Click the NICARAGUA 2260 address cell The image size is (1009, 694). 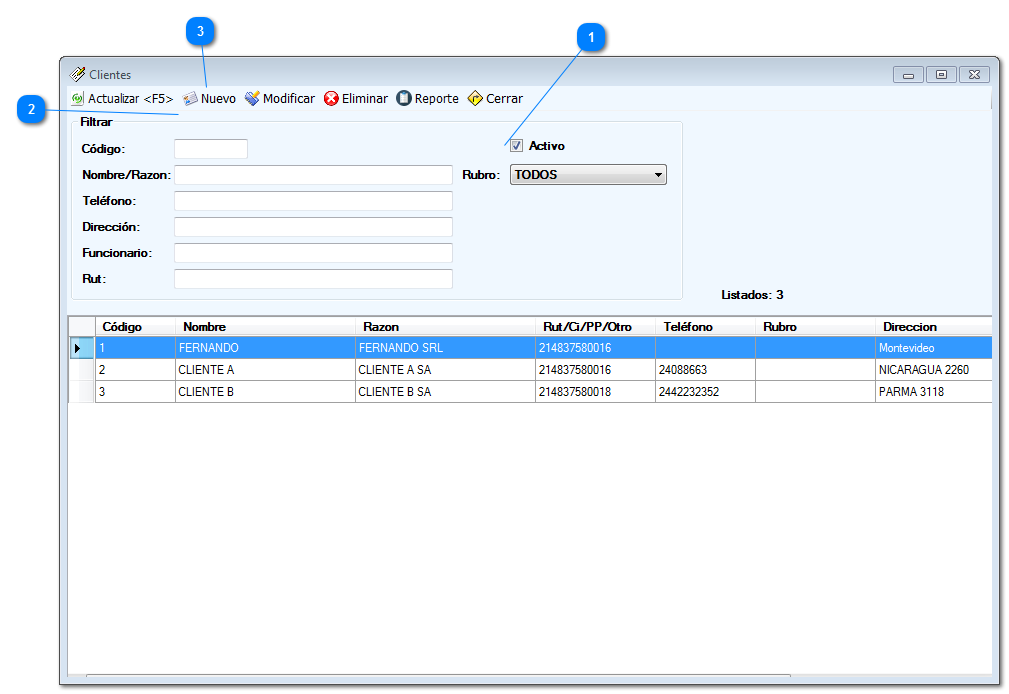coord(934,370)
